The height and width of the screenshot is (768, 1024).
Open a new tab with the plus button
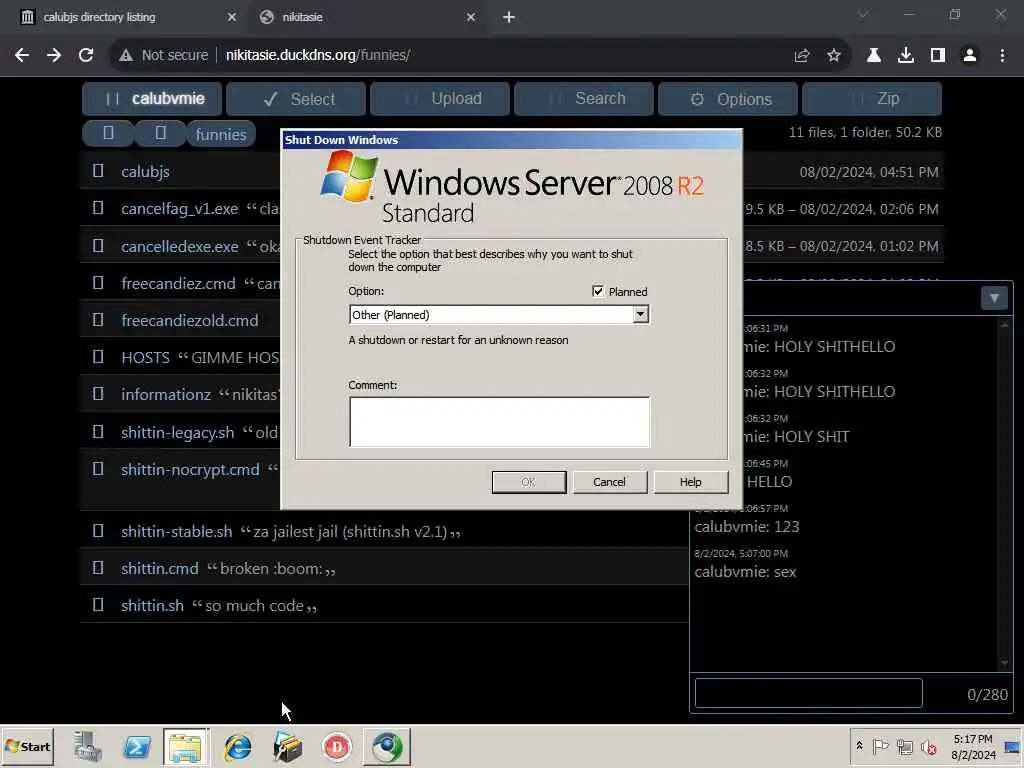509,18
